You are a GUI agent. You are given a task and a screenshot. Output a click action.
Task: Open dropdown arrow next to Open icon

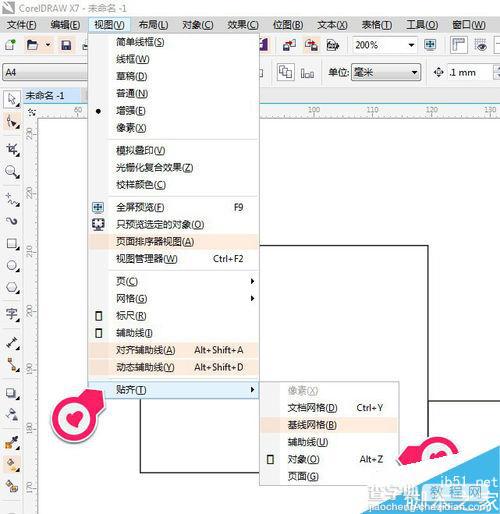click(x=48, y=45)
